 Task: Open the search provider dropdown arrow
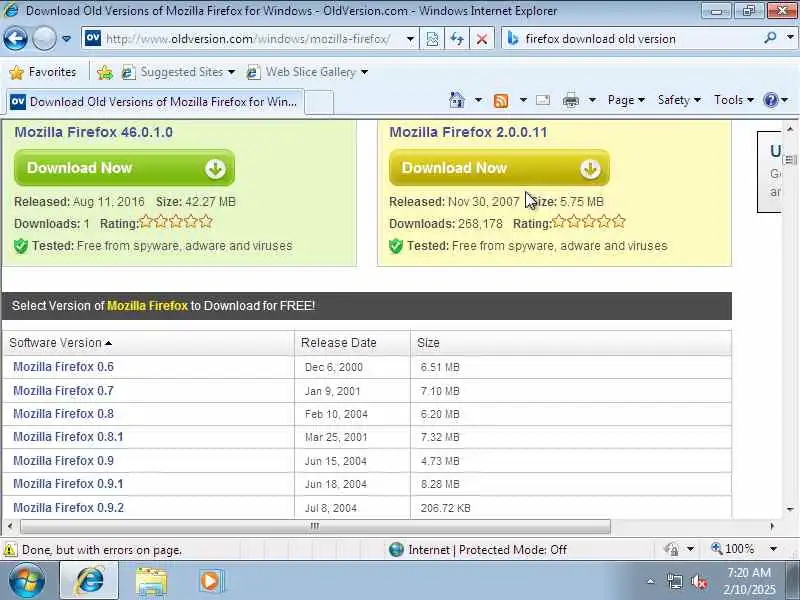[790, 37]
